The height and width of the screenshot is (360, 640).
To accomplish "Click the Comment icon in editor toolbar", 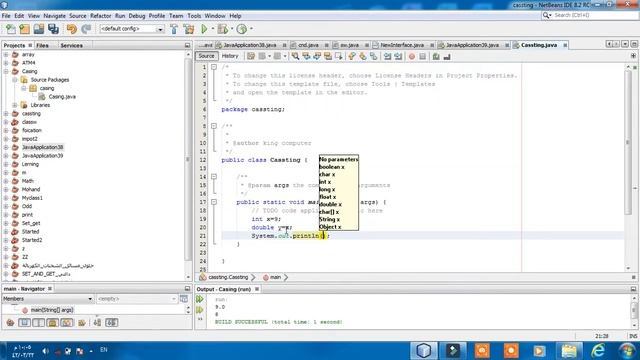I will [436, 56].
